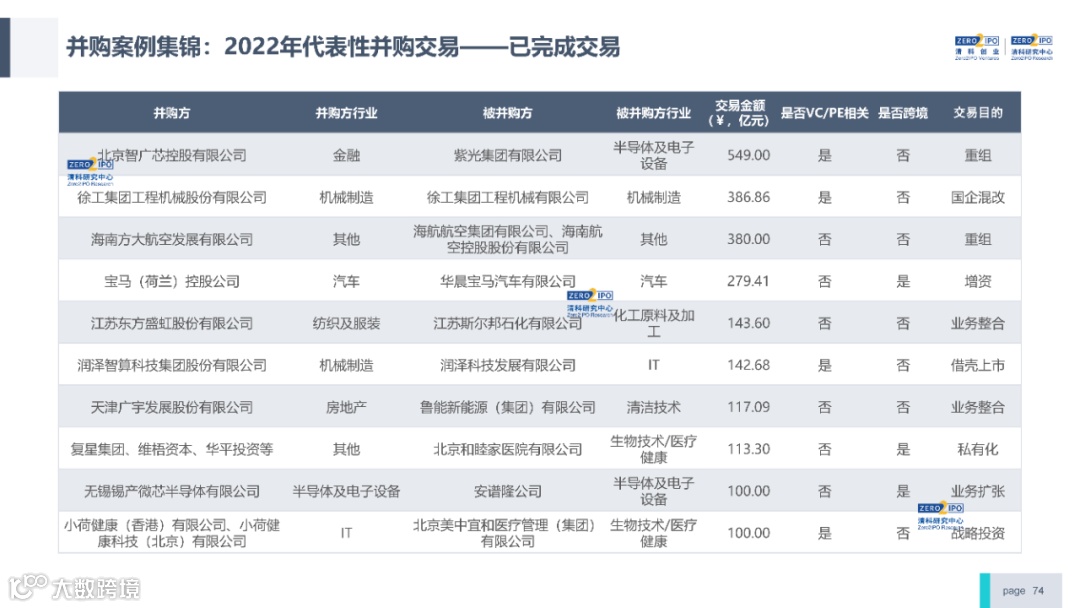Select cell 润泽科技发展有限公司
This screenshot has height=608, width=1080.
pos(508,365)
